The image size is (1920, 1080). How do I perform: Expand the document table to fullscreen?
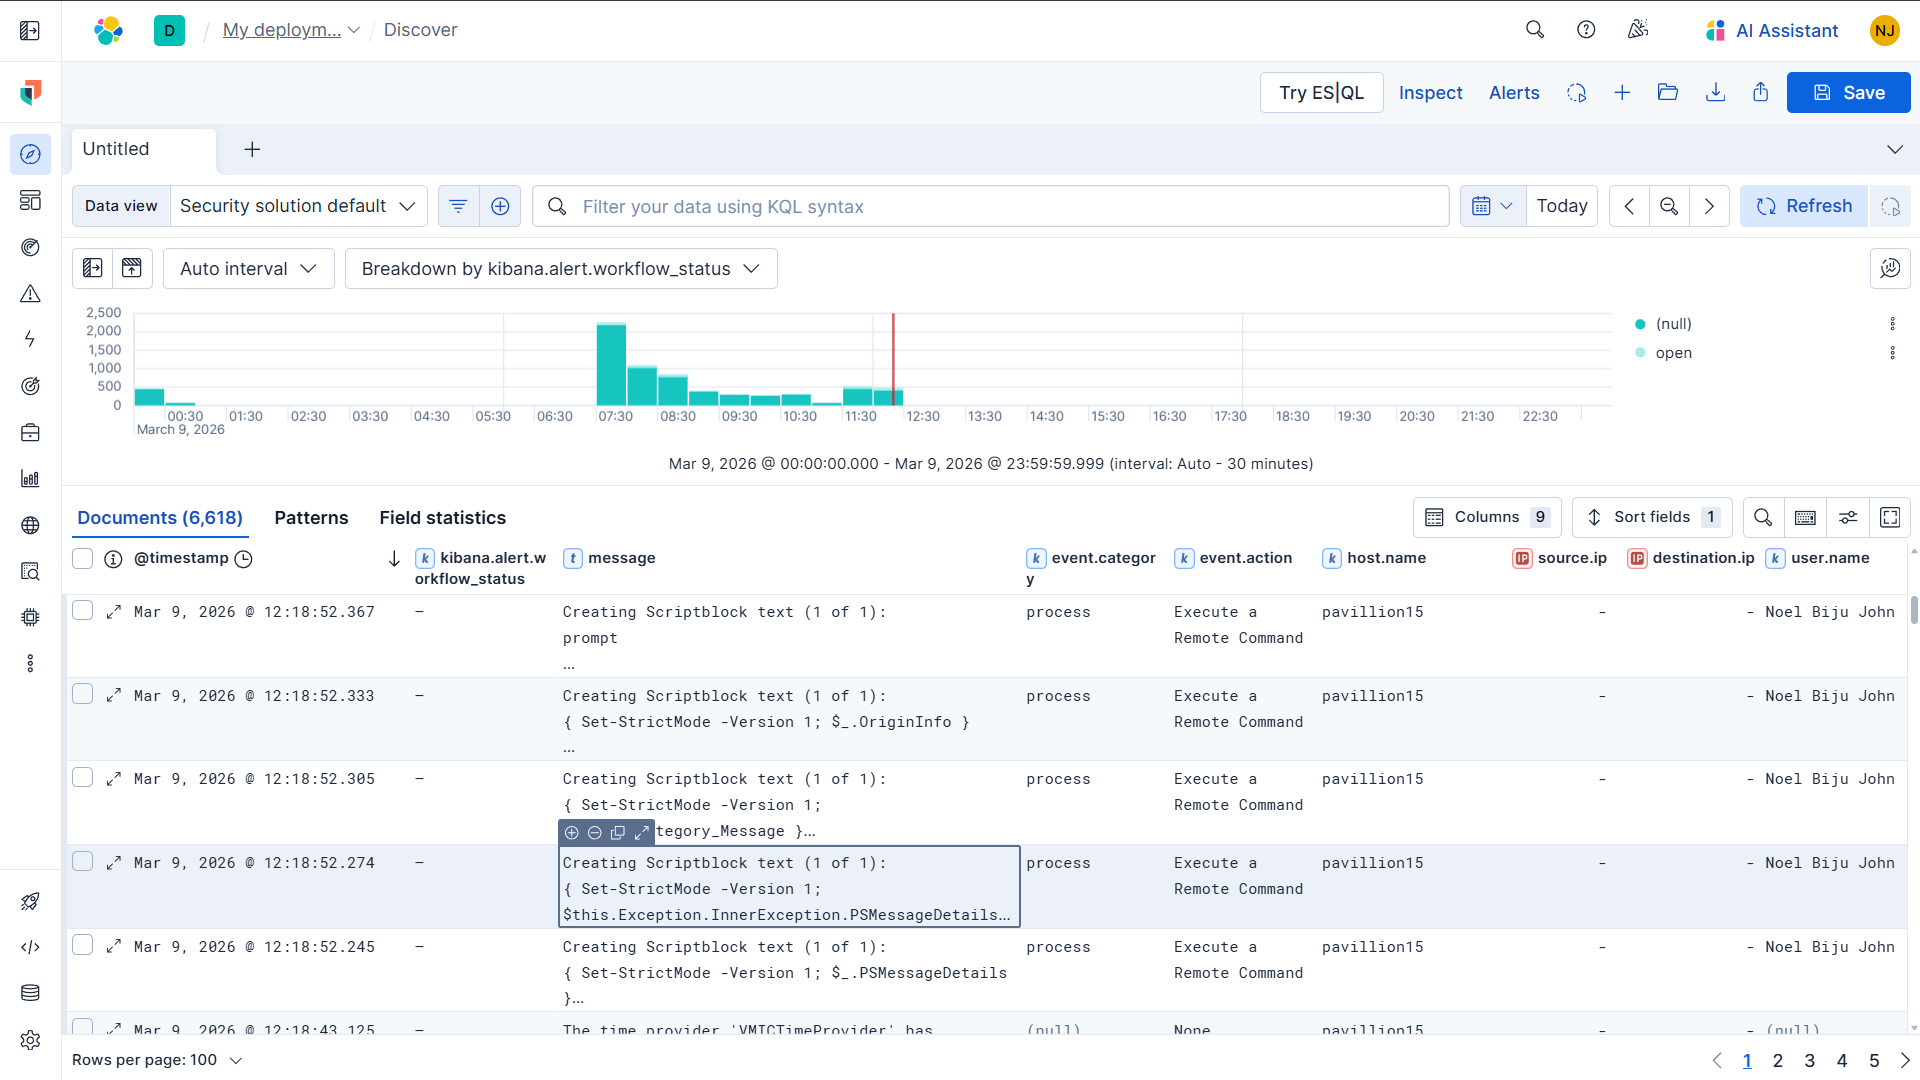(1890, 517)
